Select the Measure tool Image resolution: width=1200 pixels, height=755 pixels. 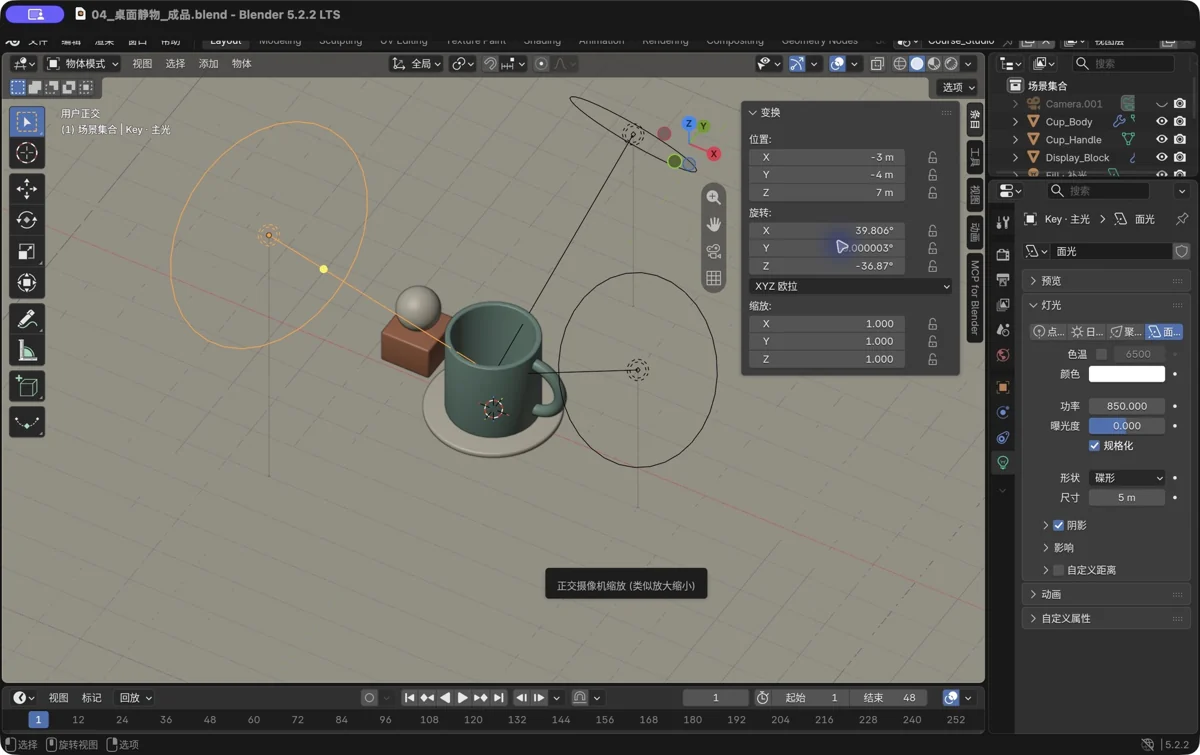point(27,351)
